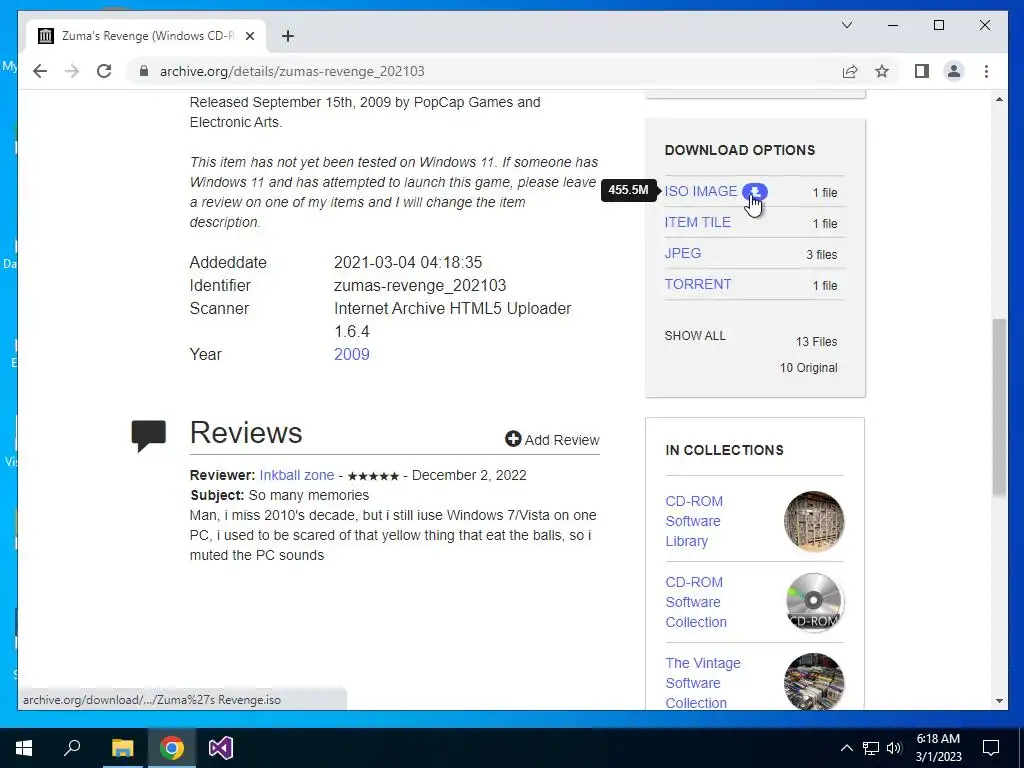The width and height of the screenshot is (1024, 768).
Task: Click the network tray icon
Action: click(871, 748)
